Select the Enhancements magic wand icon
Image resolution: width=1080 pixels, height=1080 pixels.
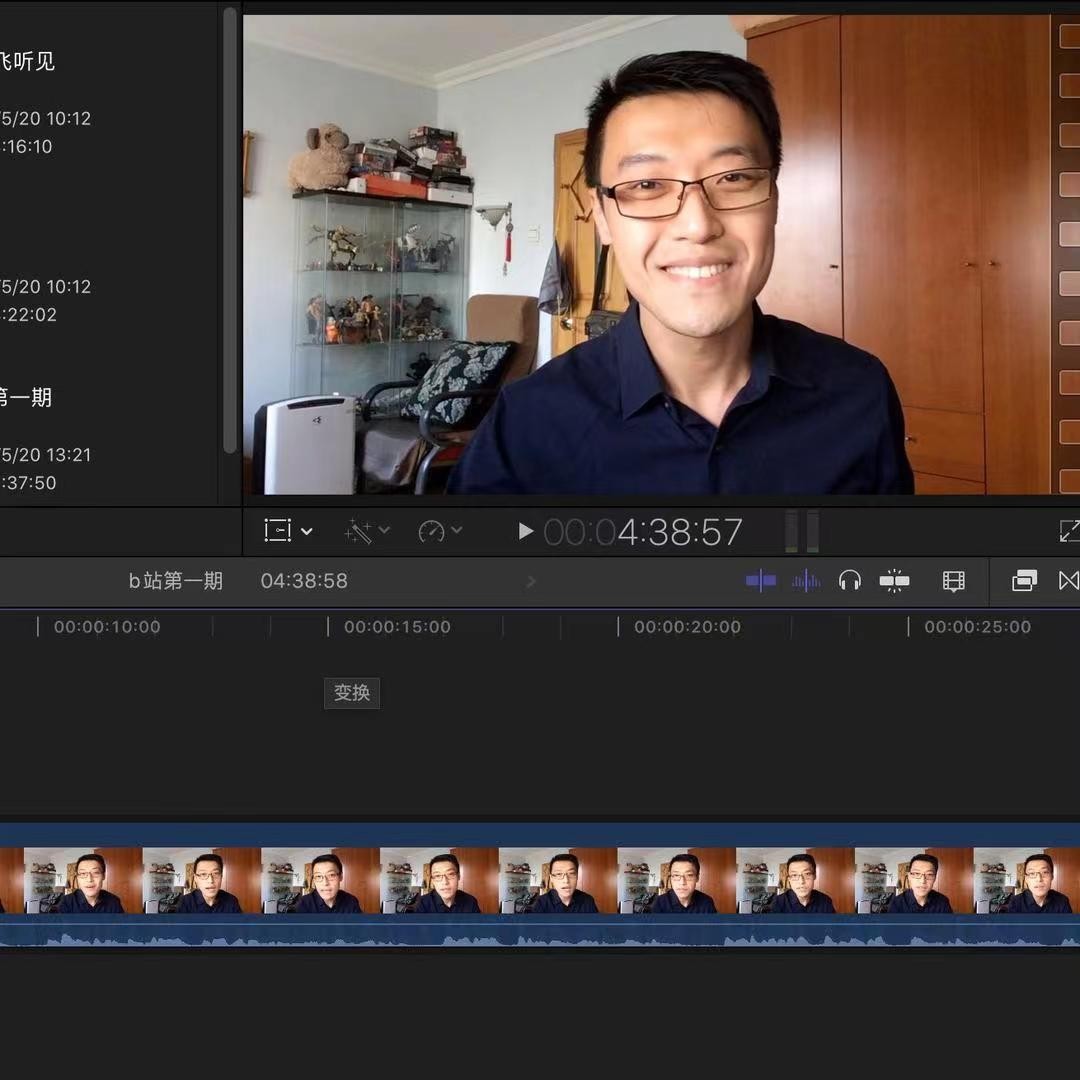point(360,531)
